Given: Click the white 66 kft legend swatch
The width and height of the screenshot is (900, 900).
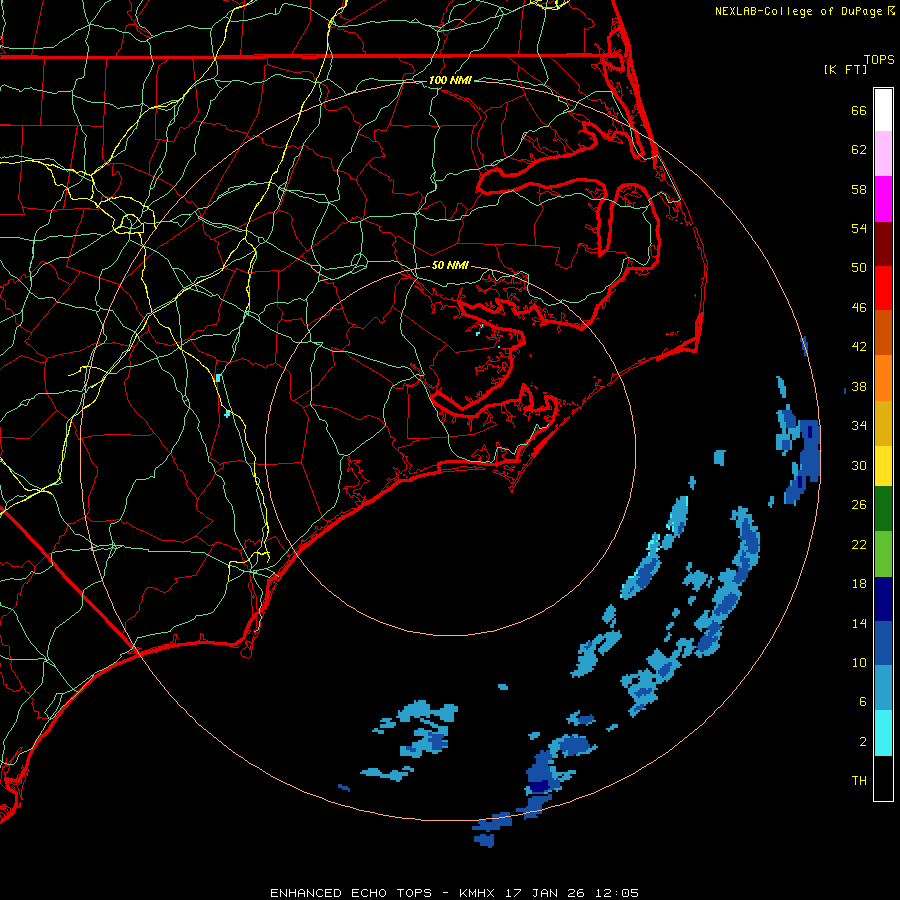Looking at the screenshot, I should [x=883, y=110].
